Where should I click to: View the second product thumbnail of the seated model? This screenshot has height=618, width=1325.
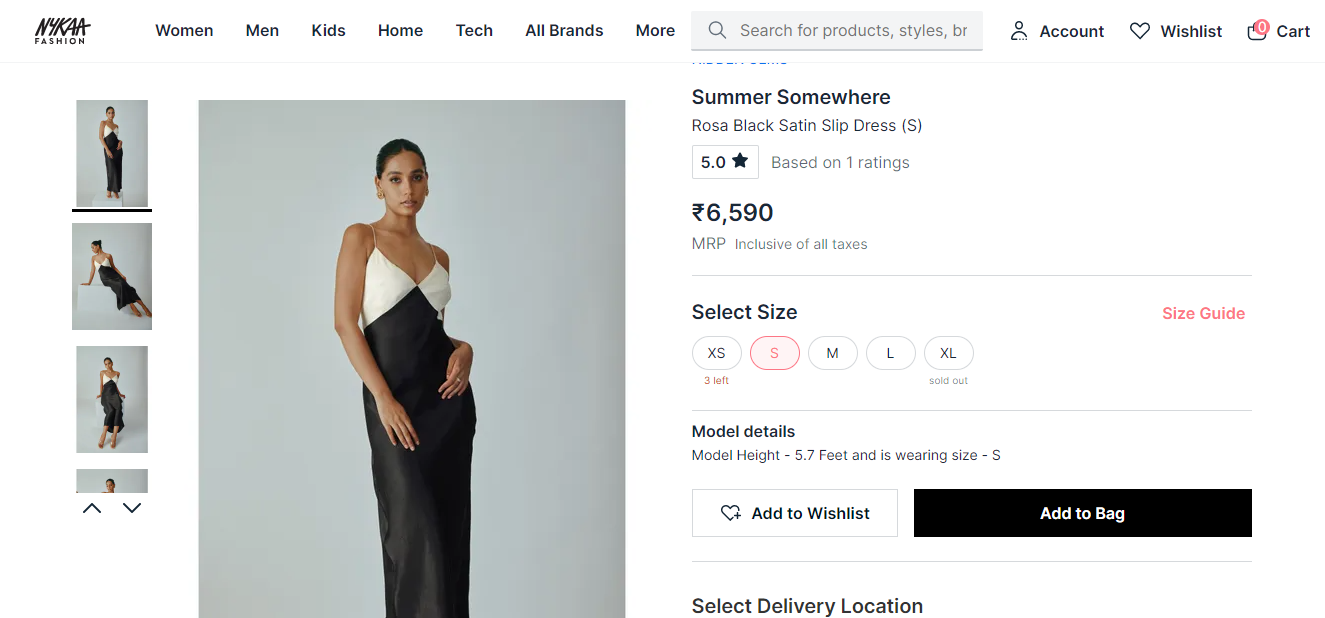(112, 276)
